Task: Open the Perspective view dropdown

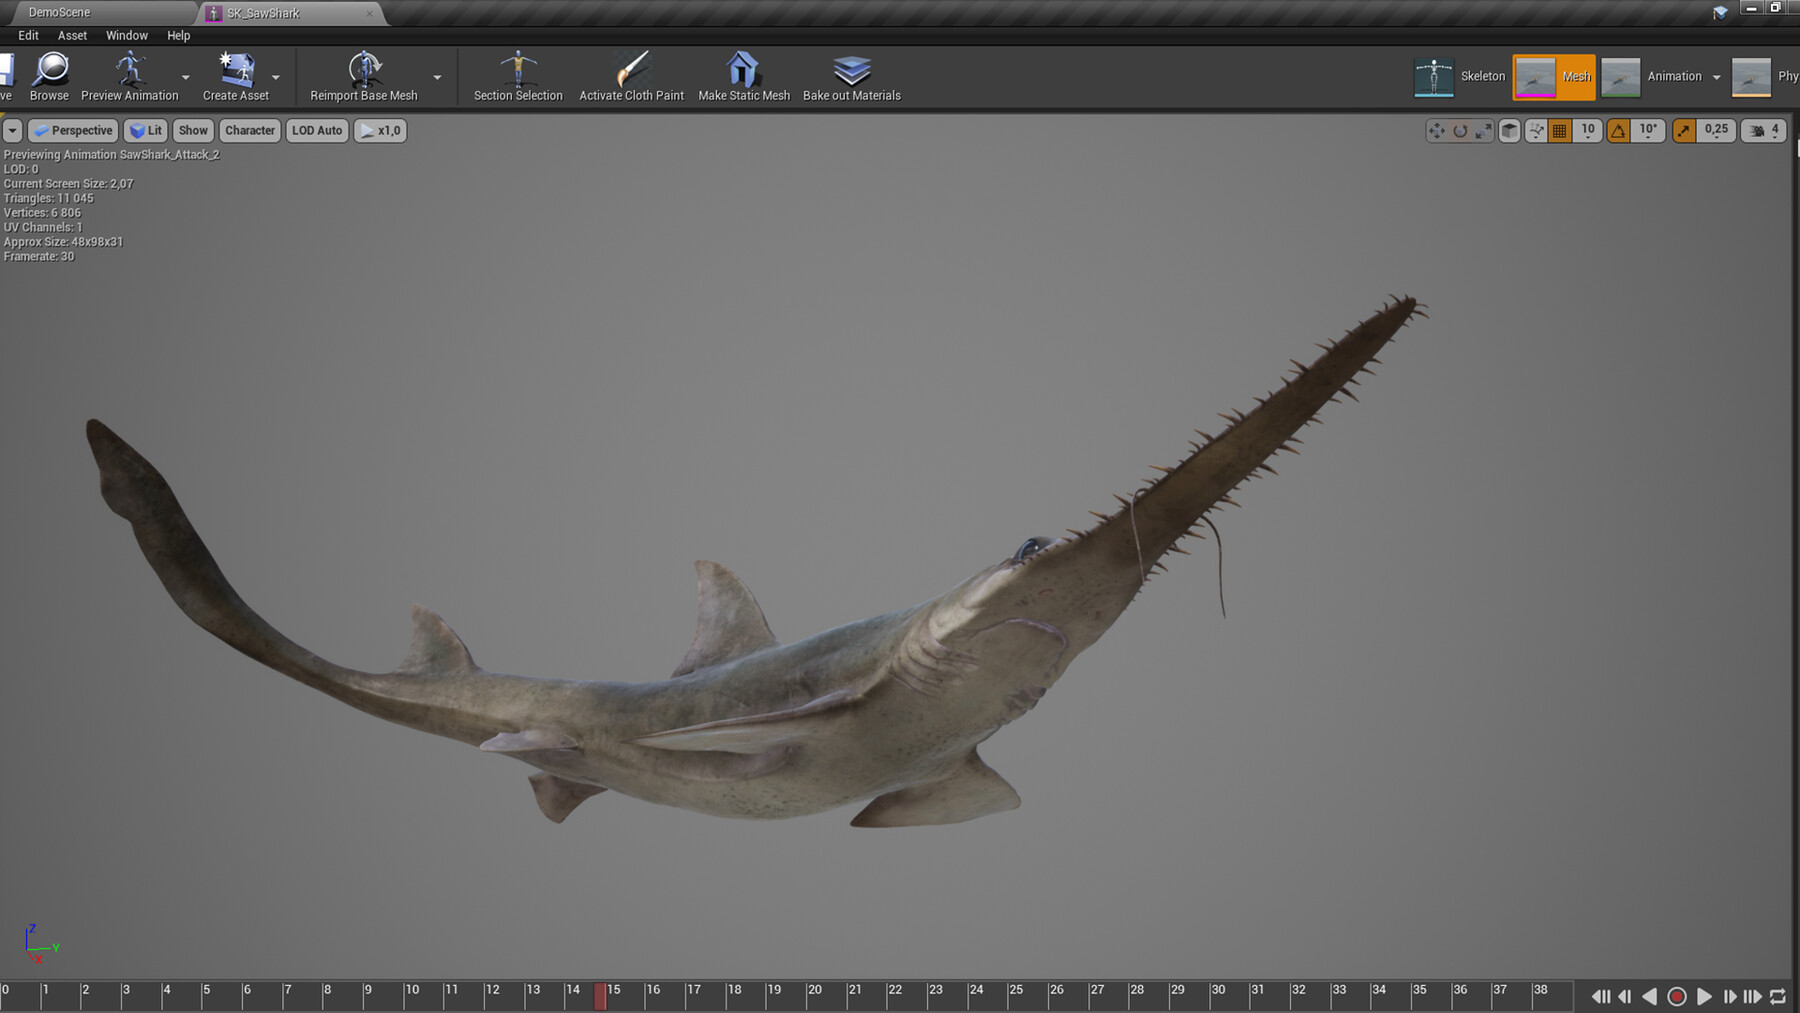Action: point(72,130)
